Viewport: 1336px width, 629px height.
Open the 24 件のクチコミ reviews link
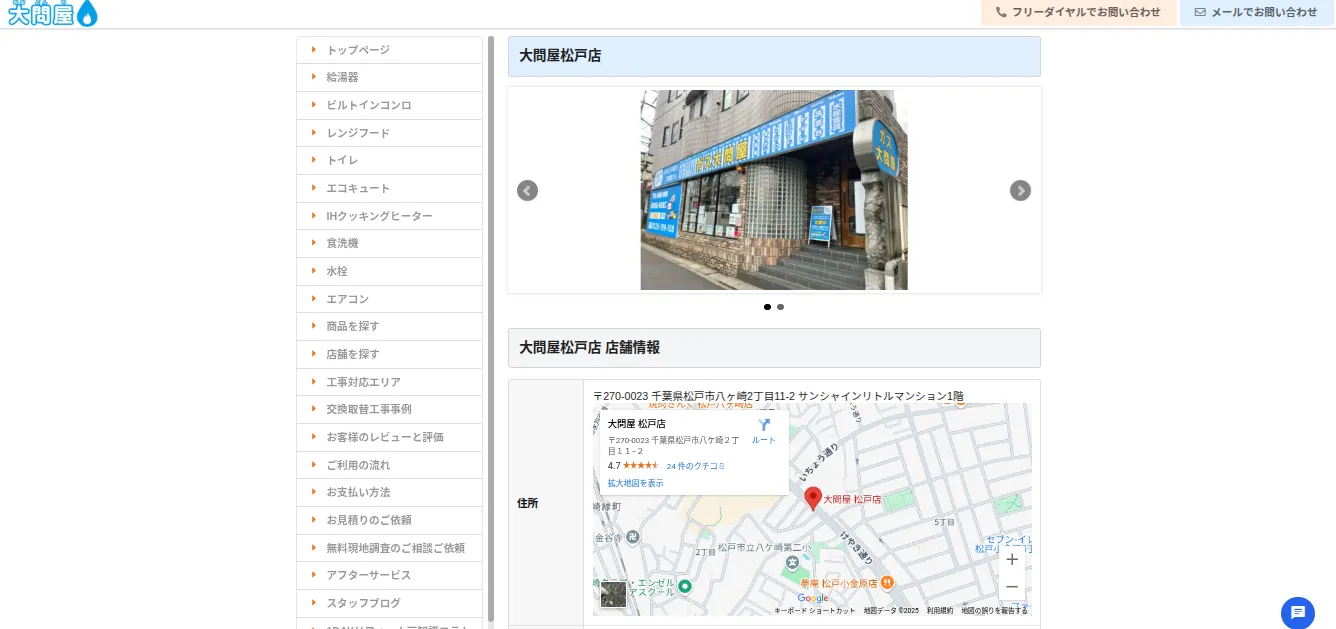(x=695, y=466)
